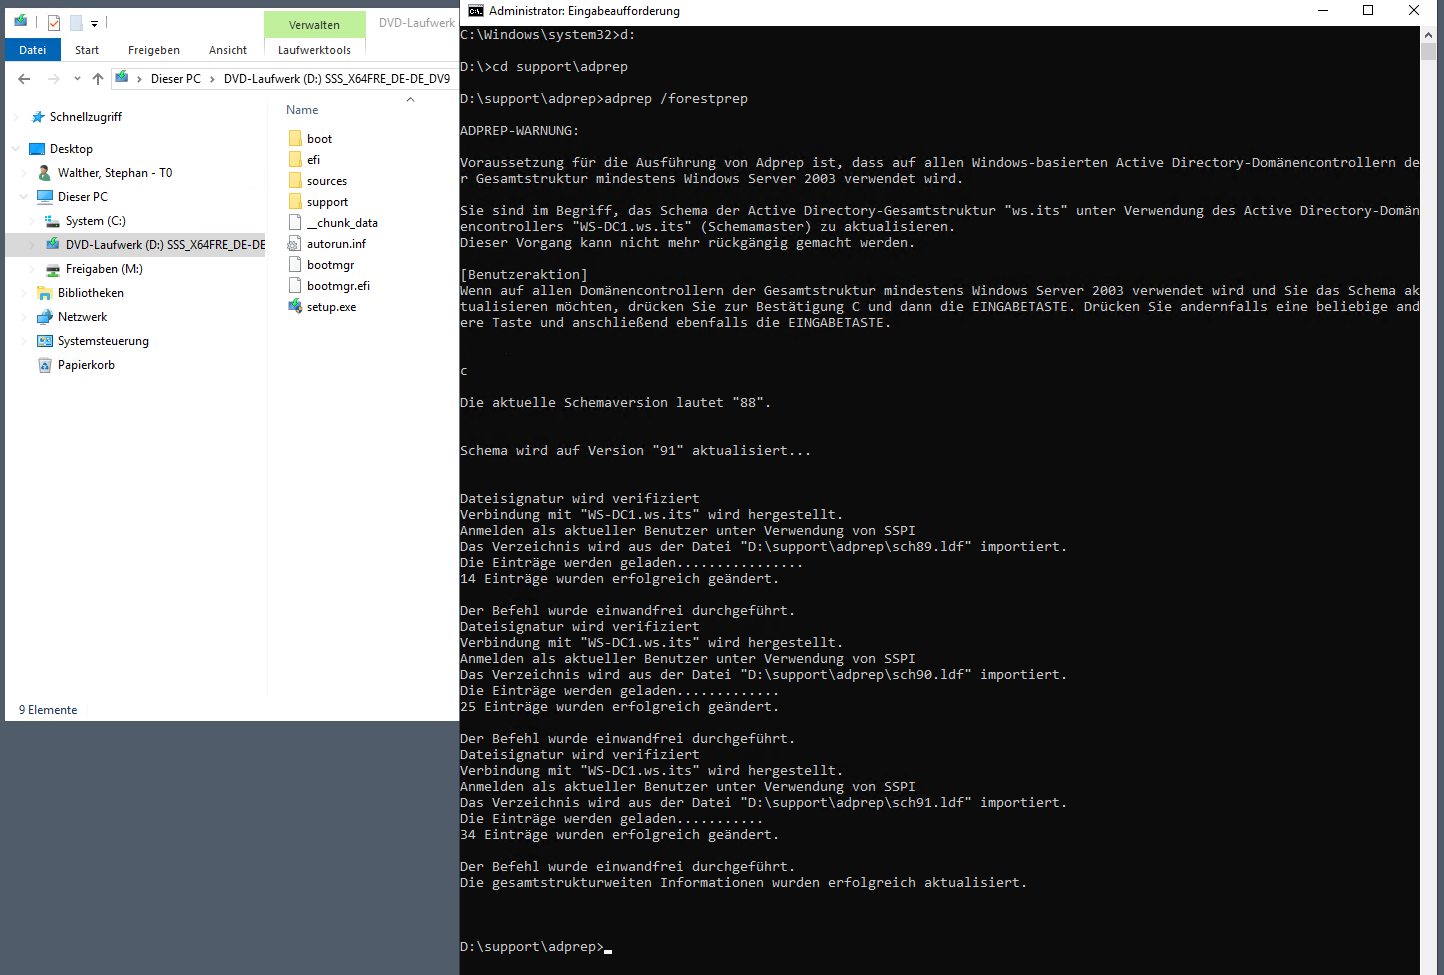Open the Datei menu tab
The height and width of the screenshot is (975, 1444).
[33, 50]
